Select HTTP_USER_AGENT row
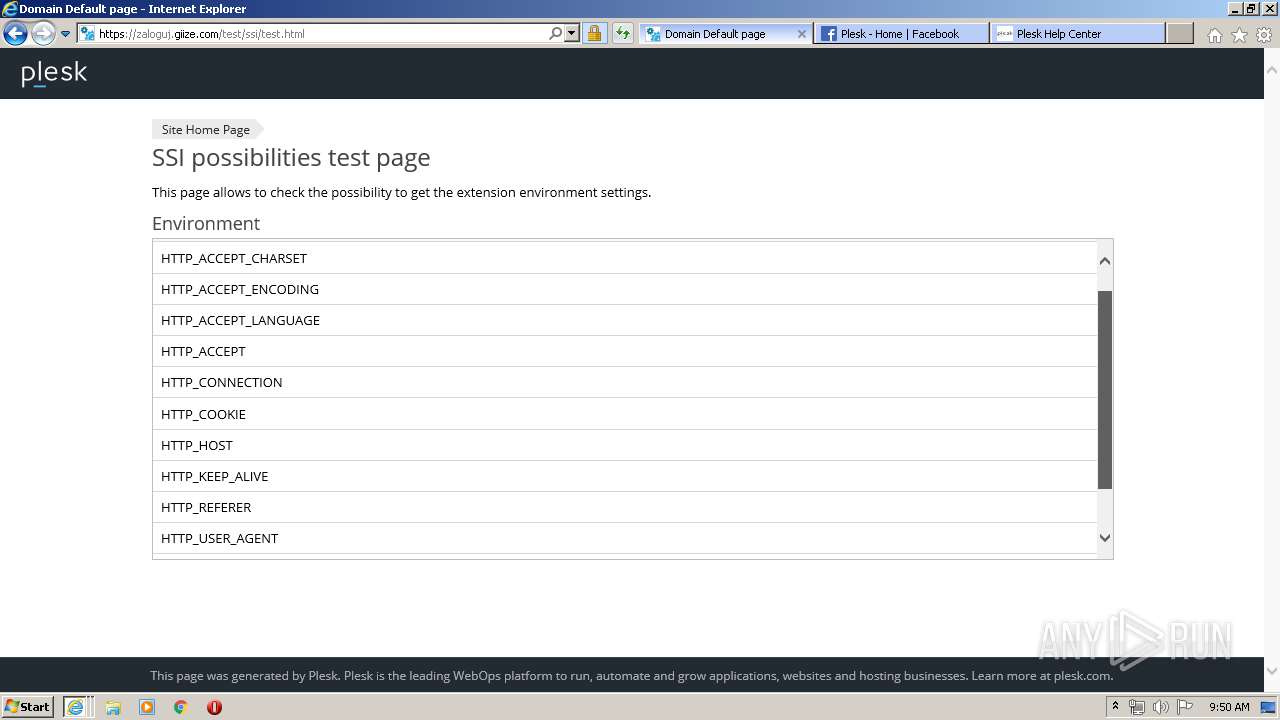The width and height of the screenshot is (1280, 720). coord(625,538)
